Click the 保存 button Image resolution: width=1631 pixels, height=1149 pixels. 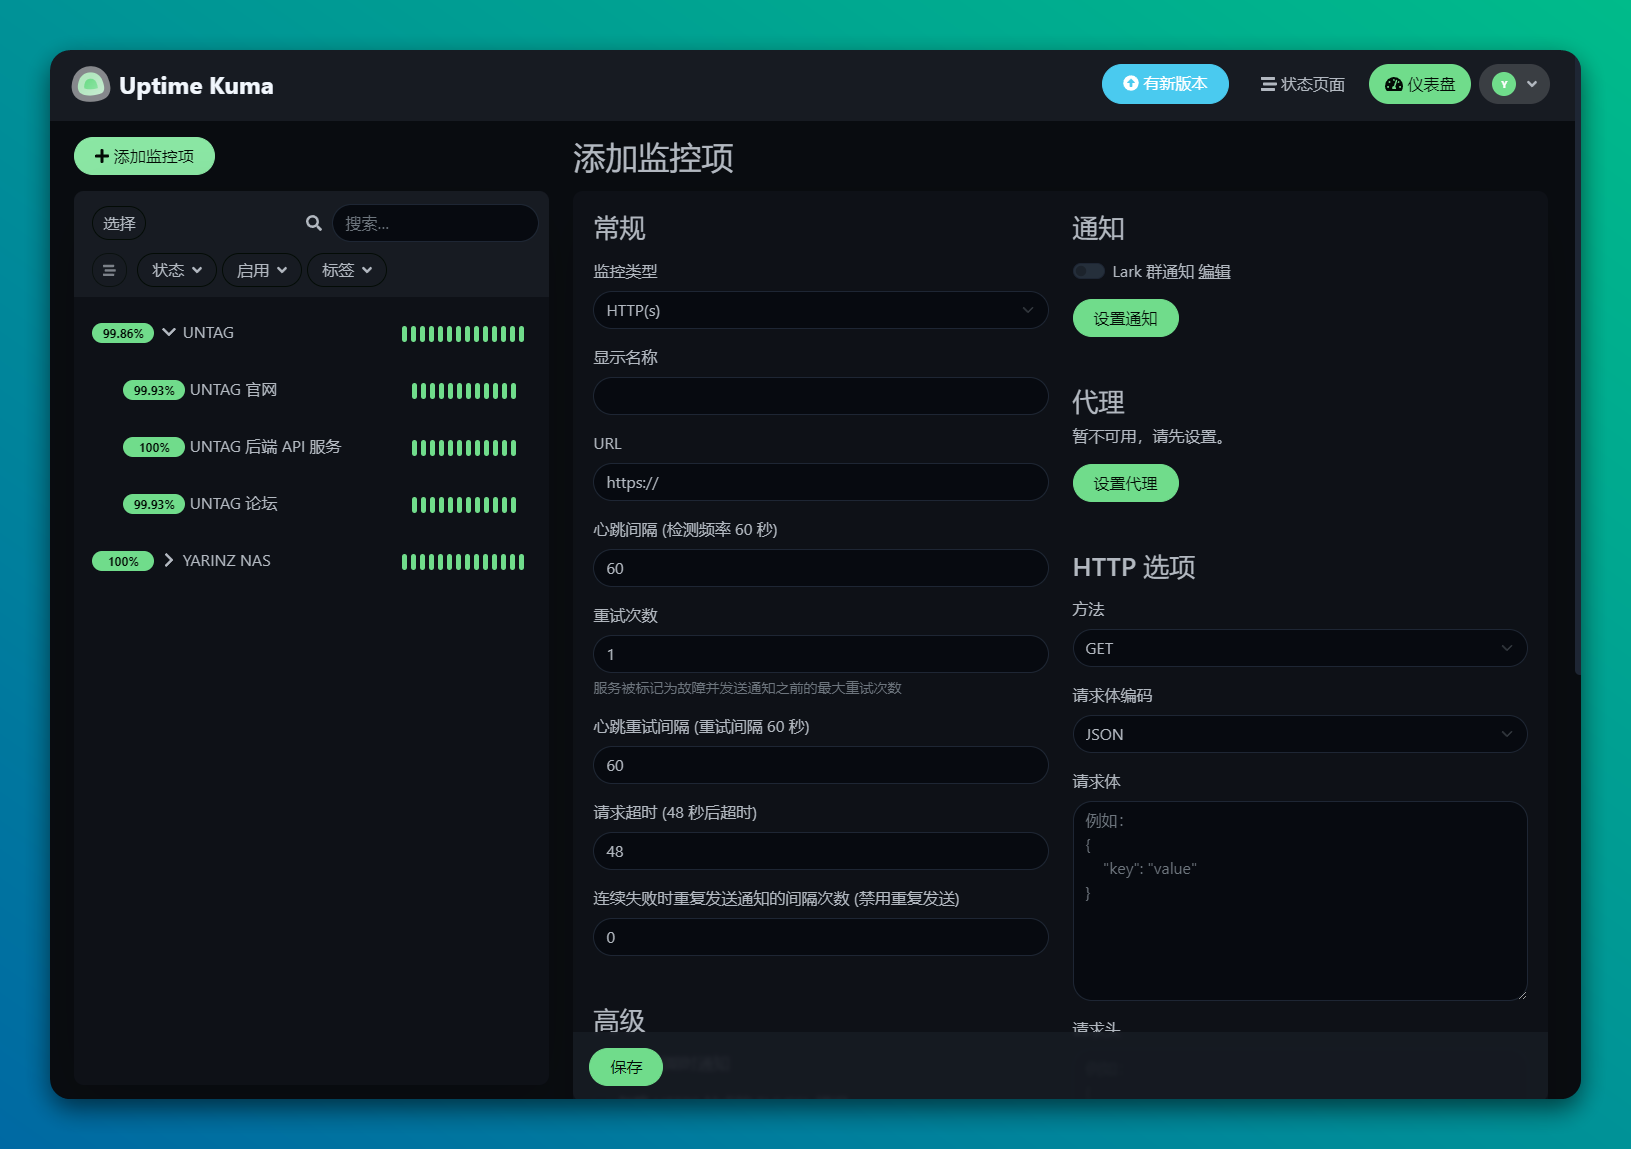[626, 1067]
